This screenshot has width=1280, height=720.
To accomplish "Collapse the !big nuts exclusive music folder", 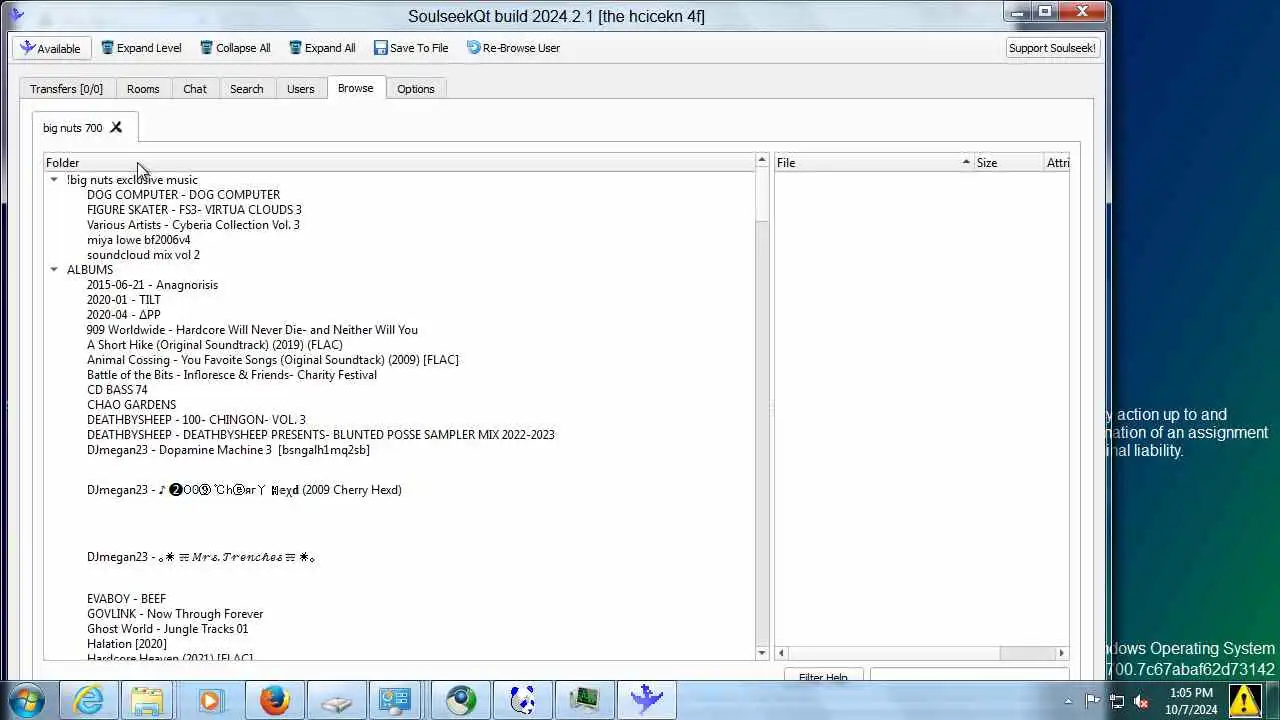I will (54, 180).
